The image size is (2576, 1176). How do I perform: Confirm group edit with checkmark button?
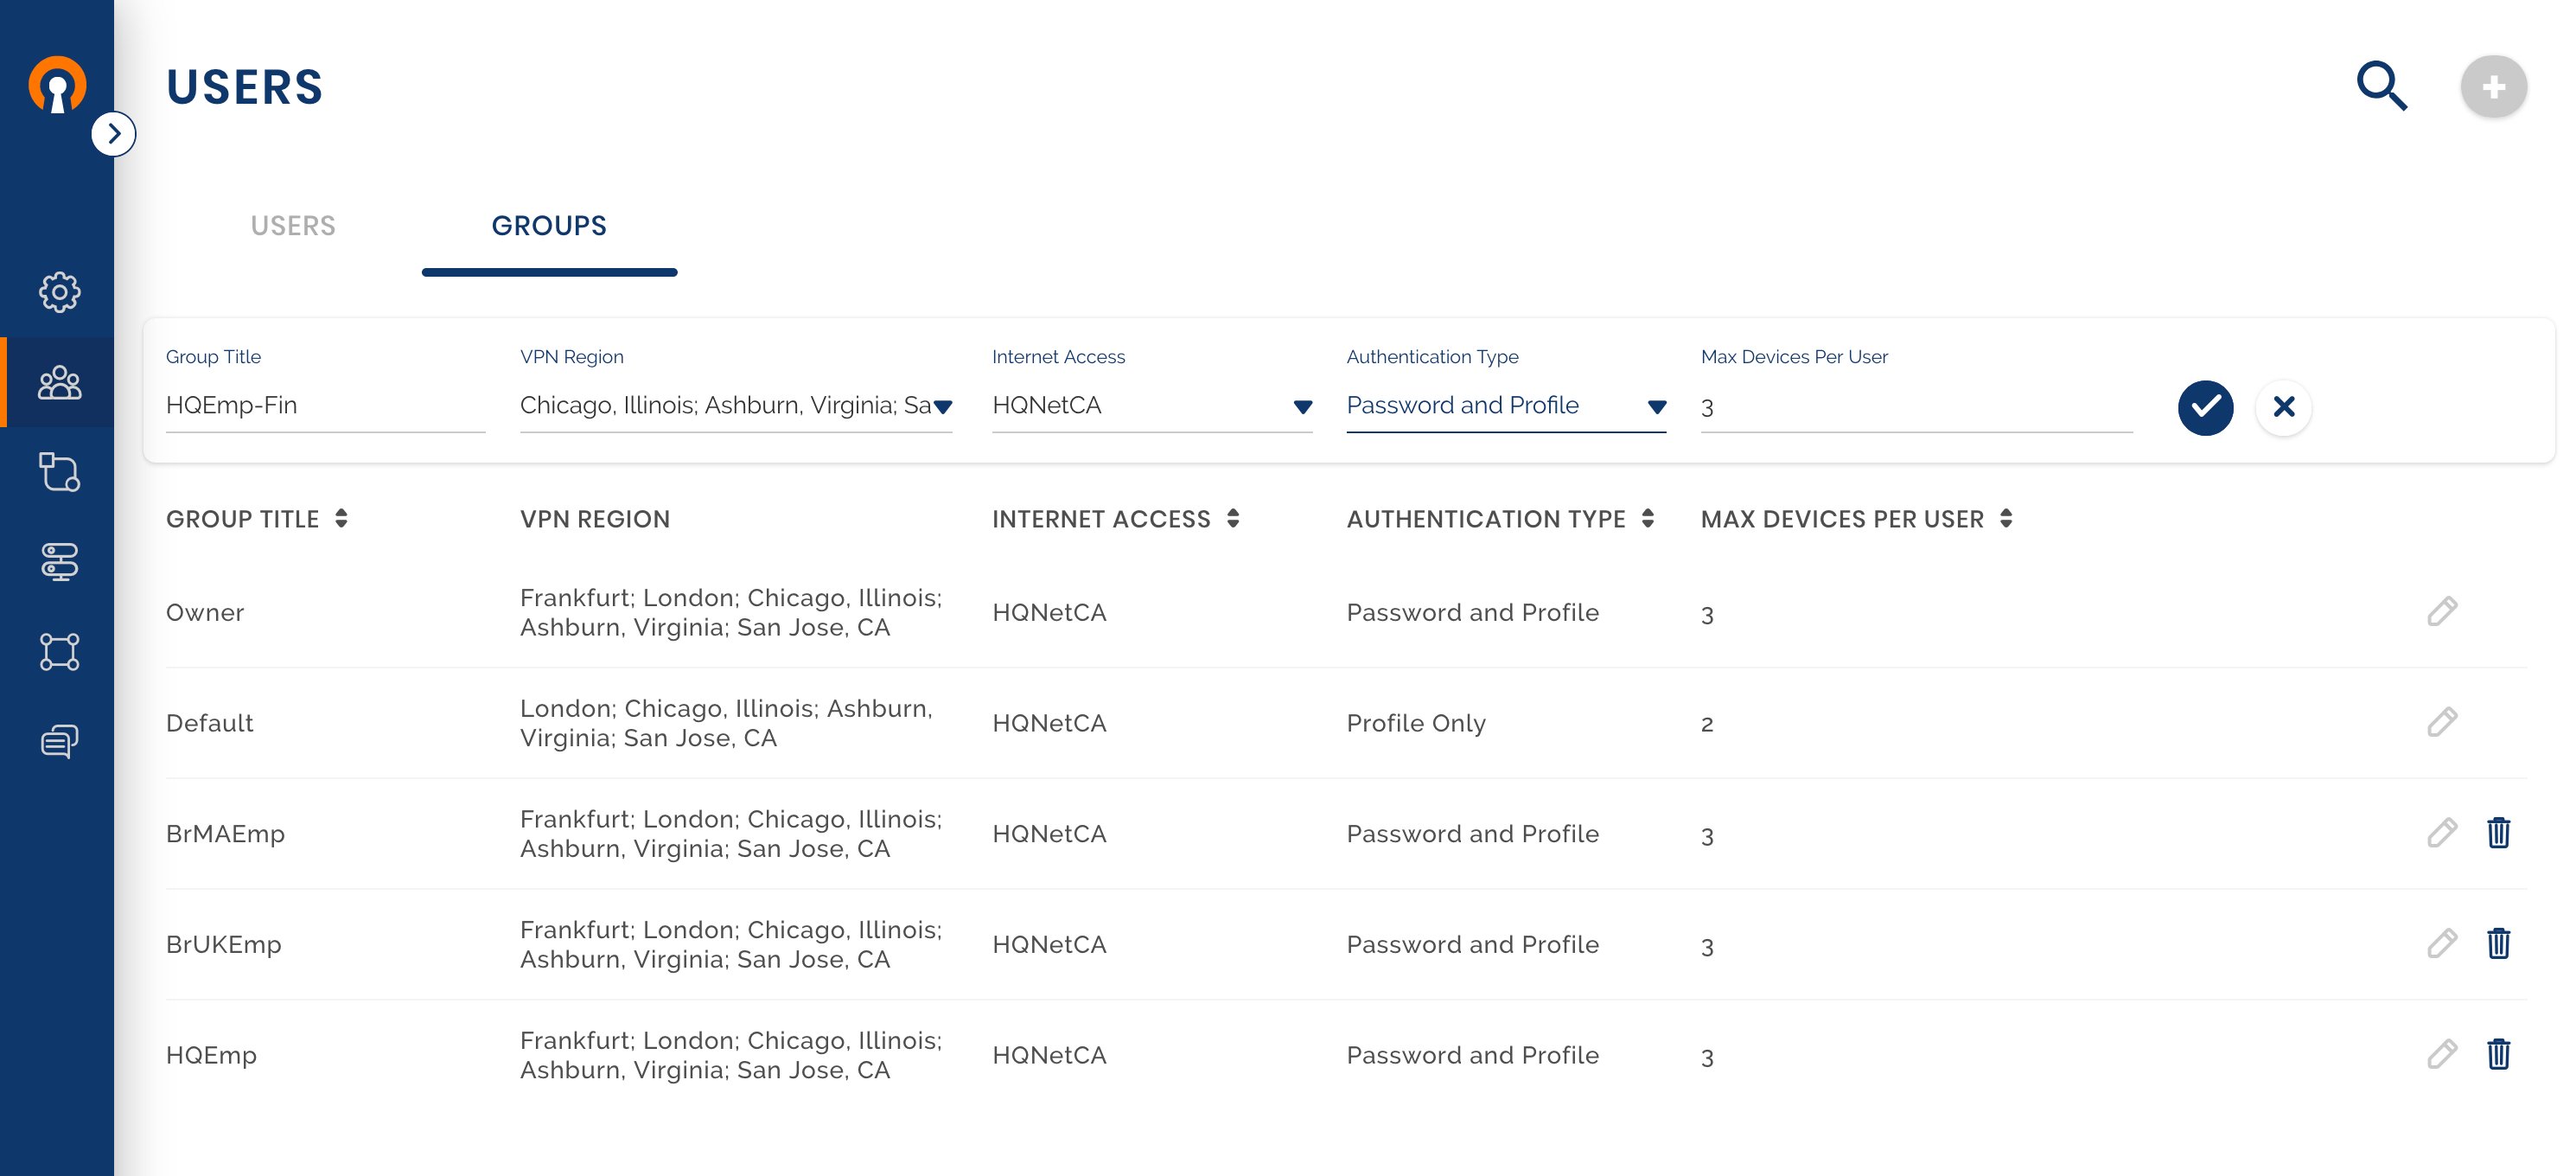coord(2205,407)
